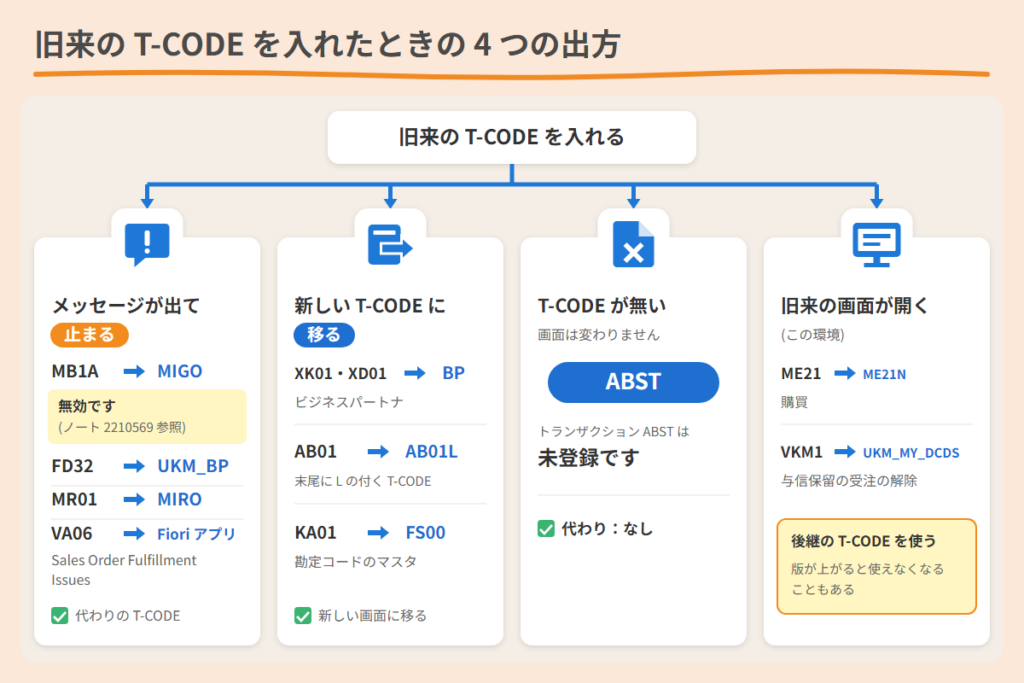
Task: Click the BP link text
Action: click(x=453, y=373)
